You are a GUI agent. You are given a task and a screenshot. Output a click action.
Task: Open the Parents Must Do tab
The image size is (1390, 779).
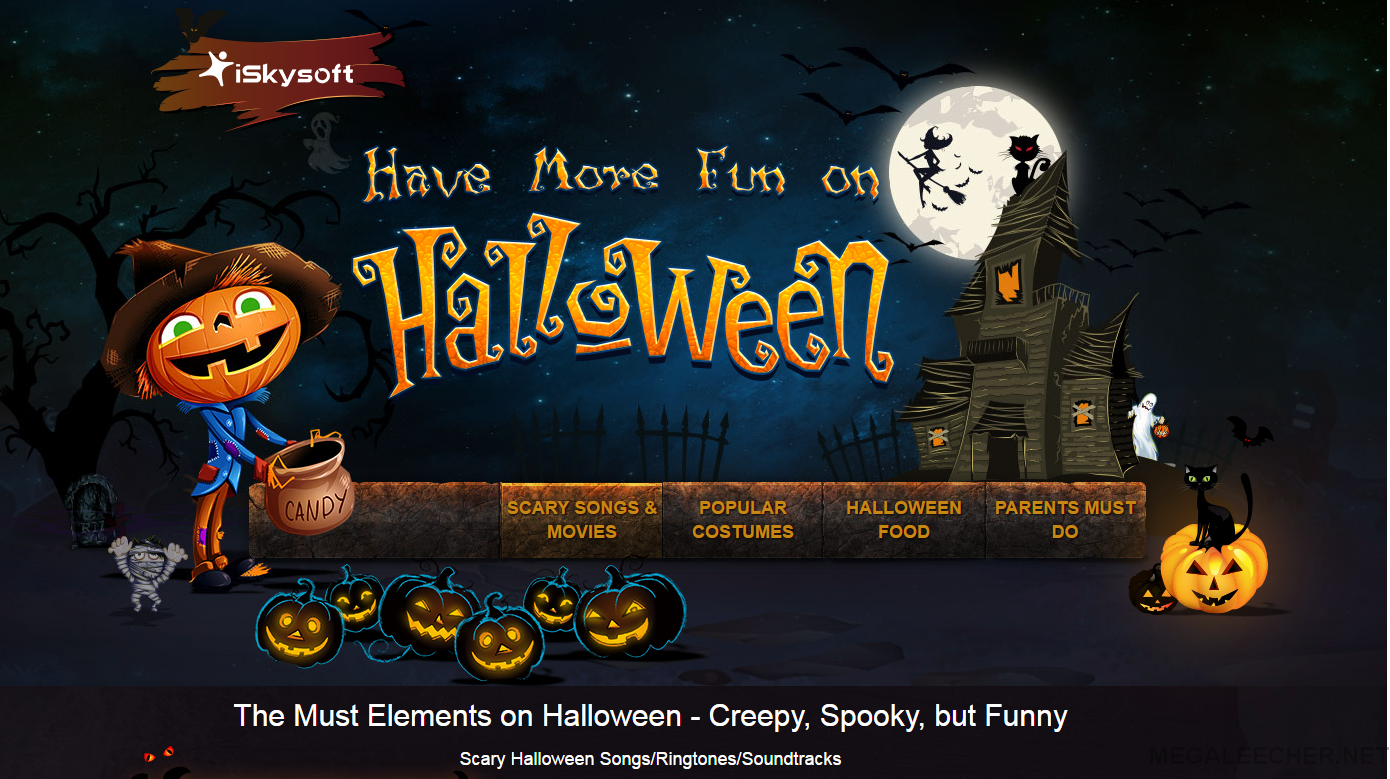[x=1065, y=520]
